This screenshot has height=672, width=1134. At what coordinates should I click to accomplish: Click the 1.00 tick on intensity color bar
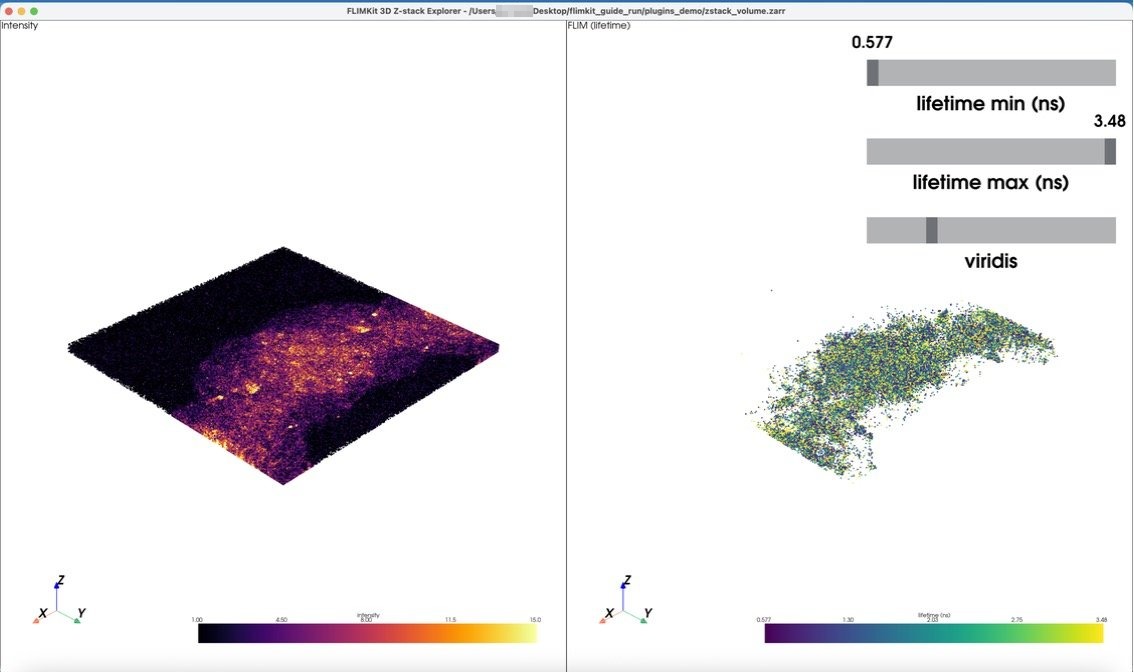tap(197, 620)
